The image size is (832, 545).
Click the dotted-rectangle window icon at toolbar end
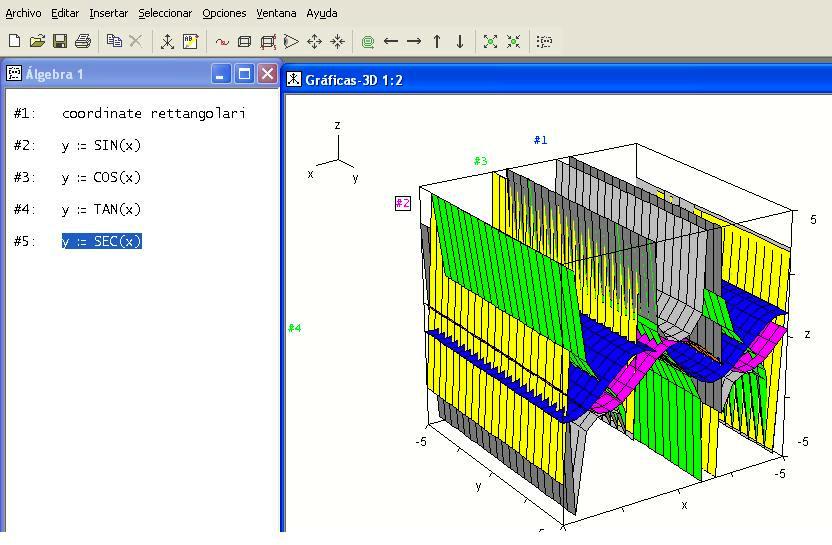click(544, 41)
